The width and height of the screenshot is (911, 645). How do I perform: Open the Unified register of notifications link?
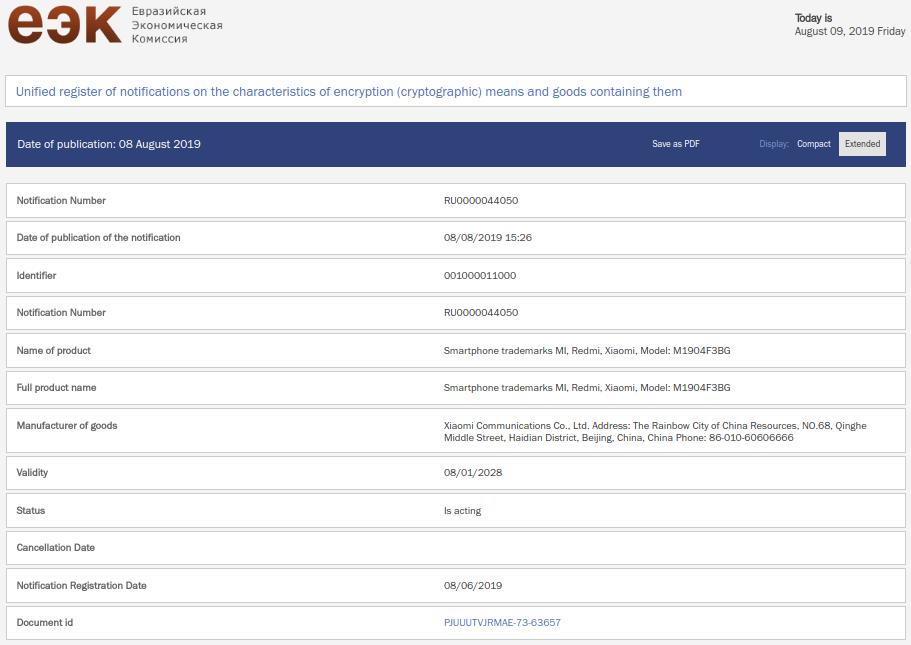(349, 92)
